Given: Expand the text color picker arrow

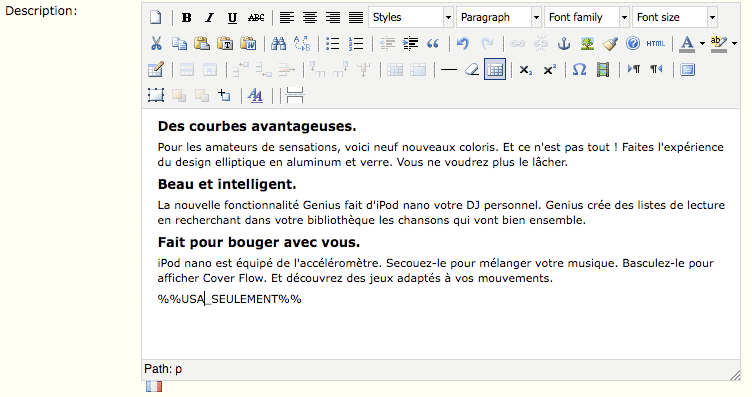Looking at the screenshot, I should click(702, 44).
